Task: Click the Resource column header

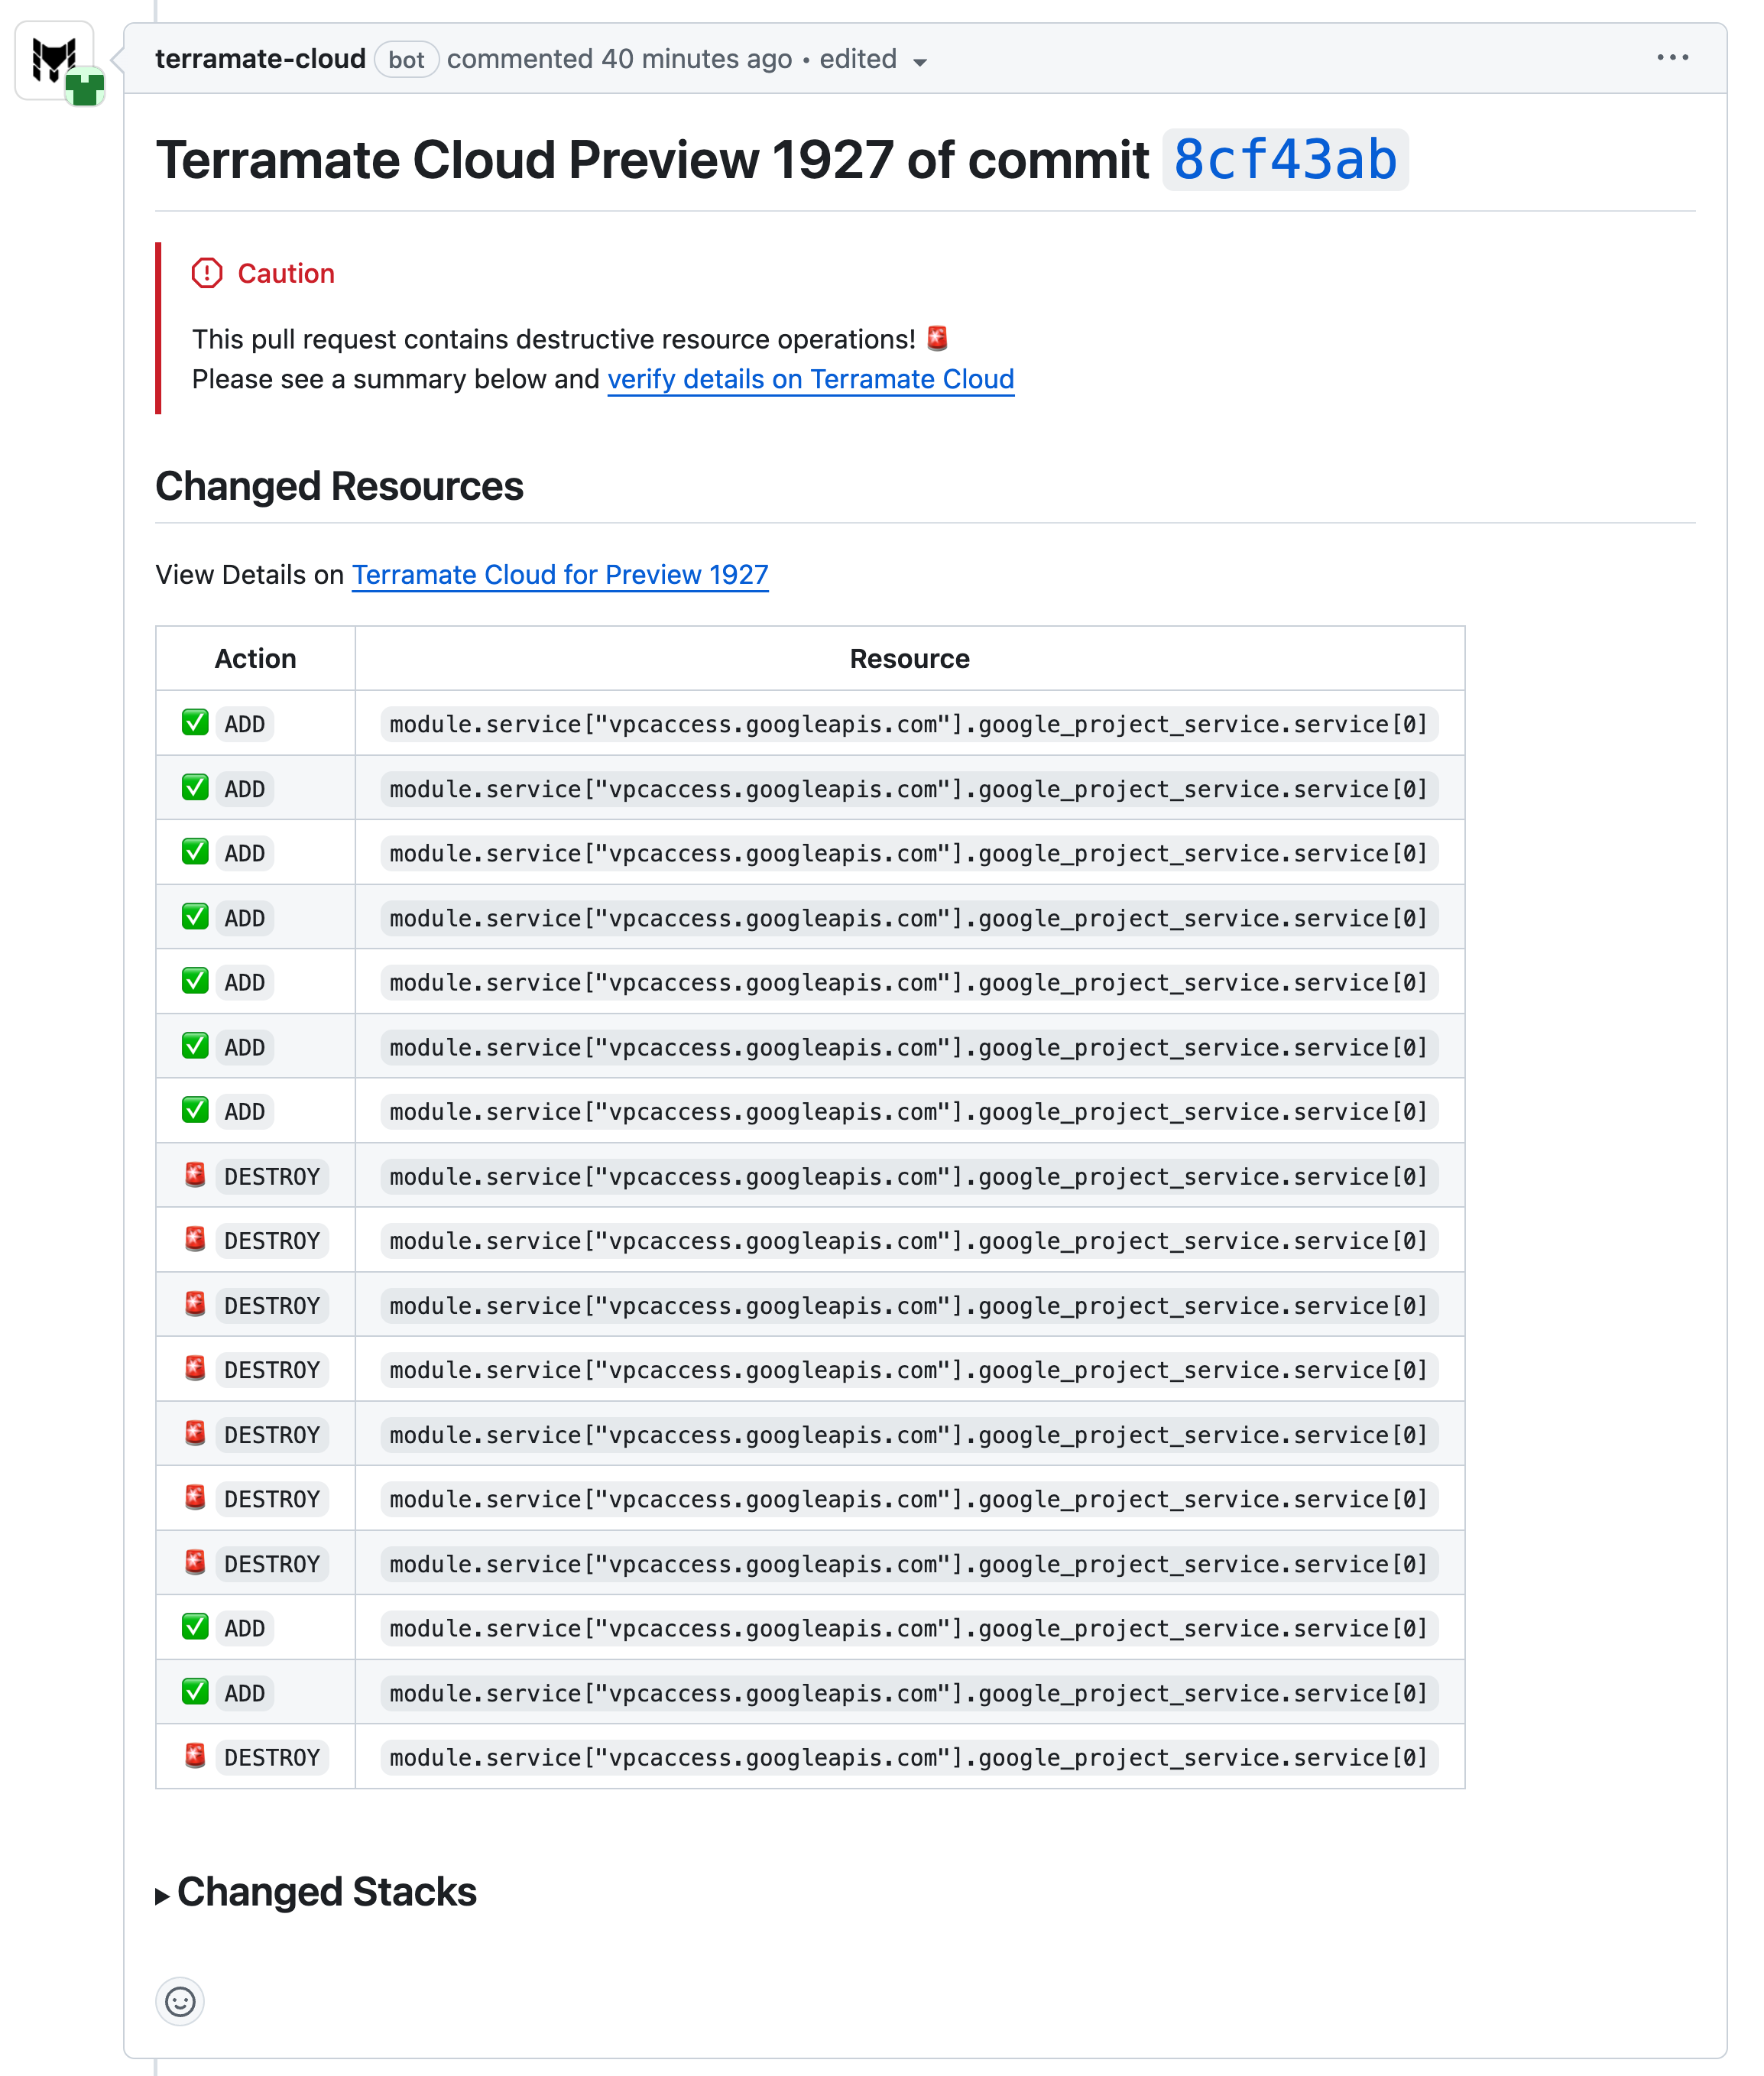Action: [909, 659]
